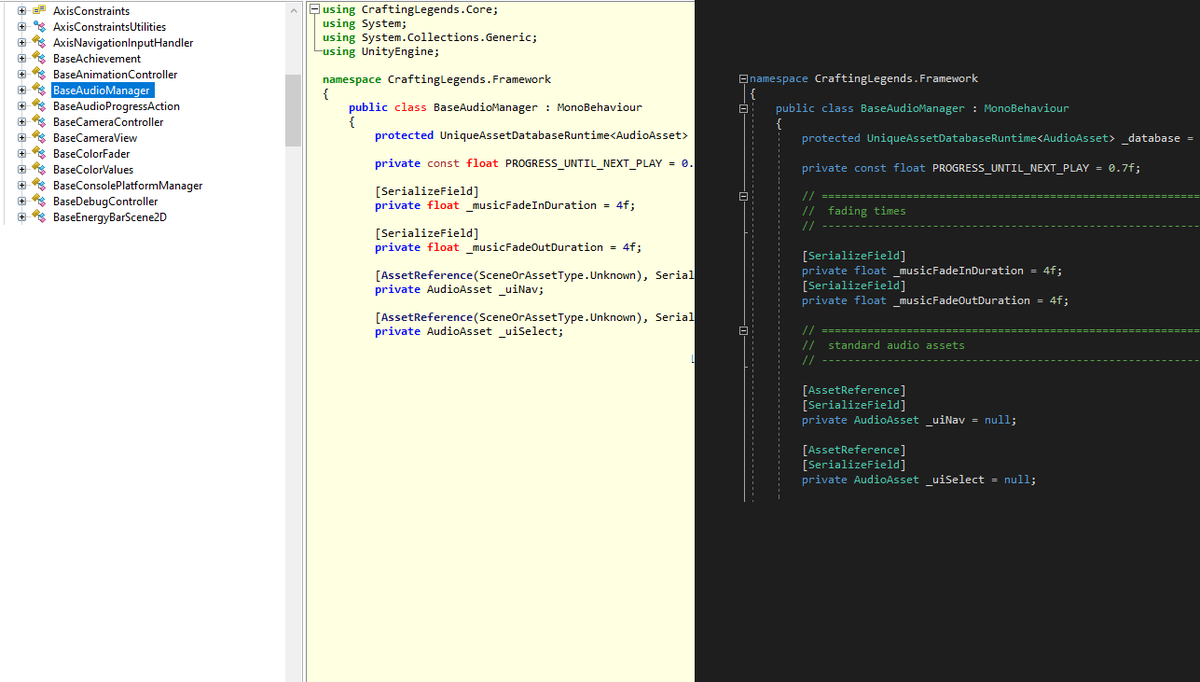Click 'private float _musicFadeInDuration = 4f;' in light panel
Viewport: 1200px width, 682px height.
coord(505,205)
